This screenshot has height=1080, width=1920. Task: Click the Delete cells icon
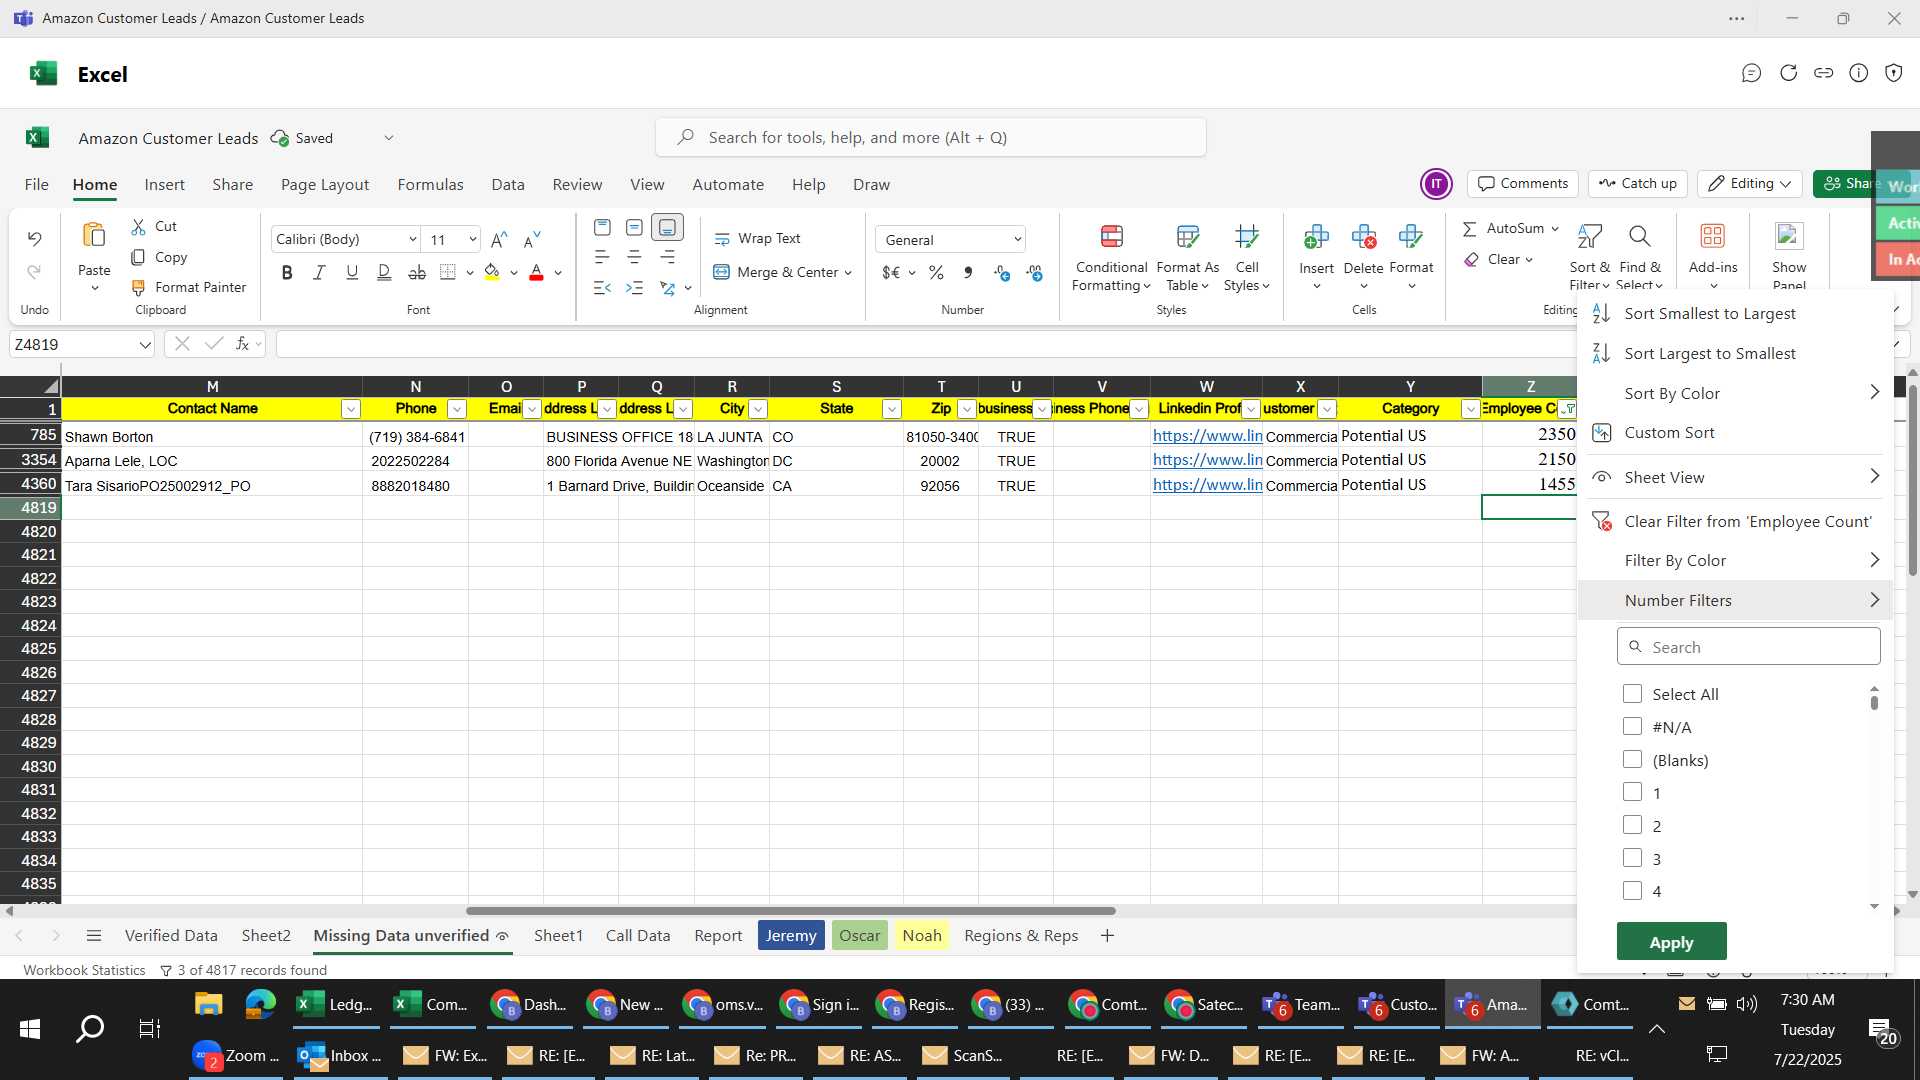[1364, 236]
